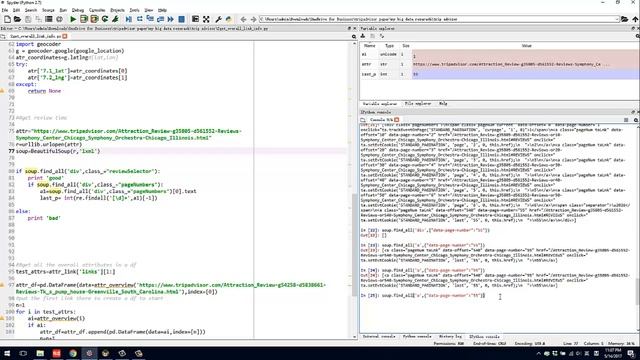640x360 pixels.
Task: Open the Consoles menu
Action: click(x=97, y=10)
